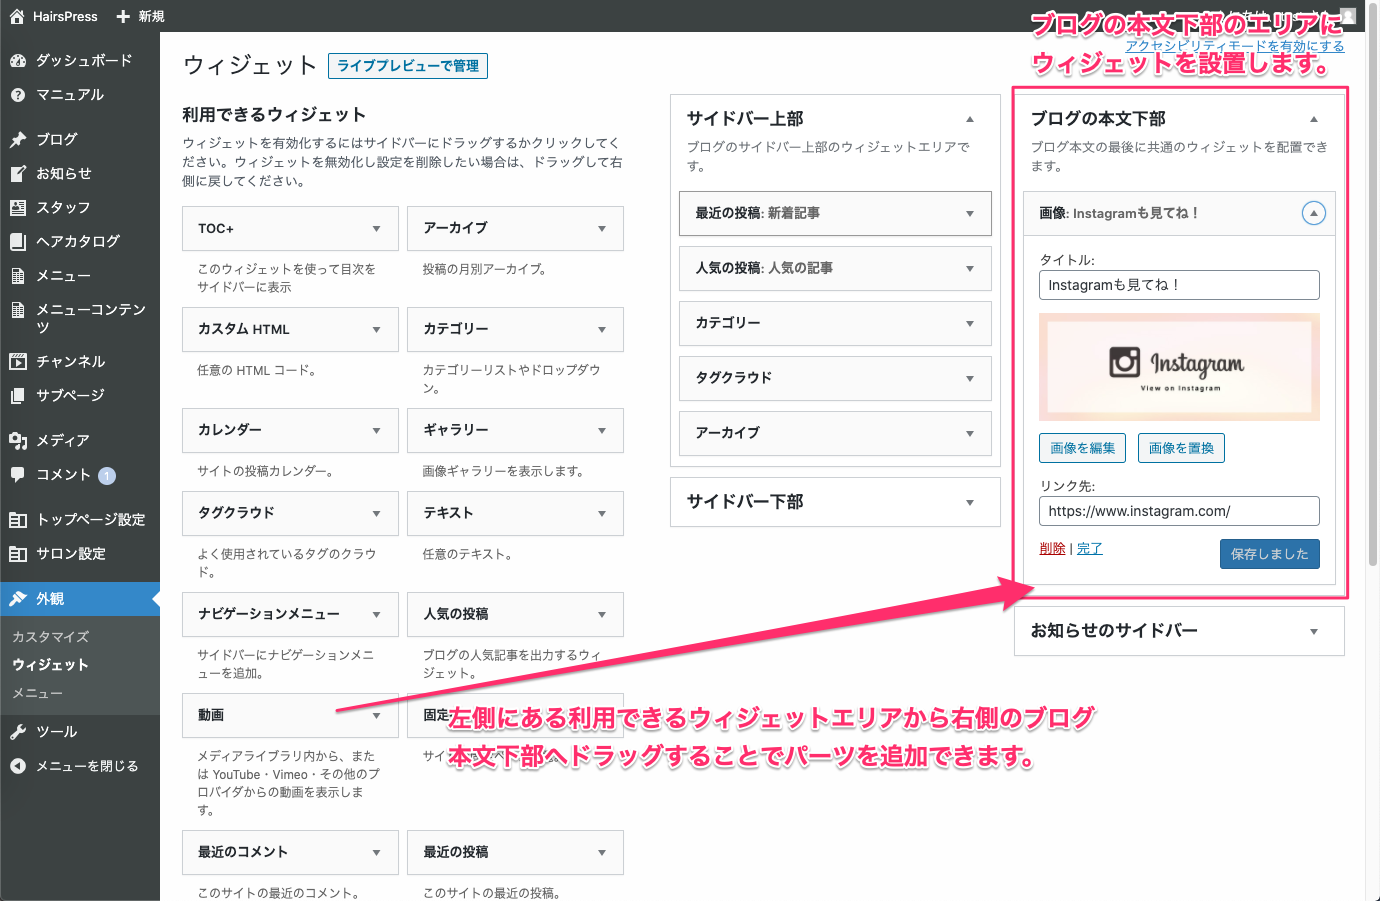Expand the カスタム HTML widget options

pos(376,330)
